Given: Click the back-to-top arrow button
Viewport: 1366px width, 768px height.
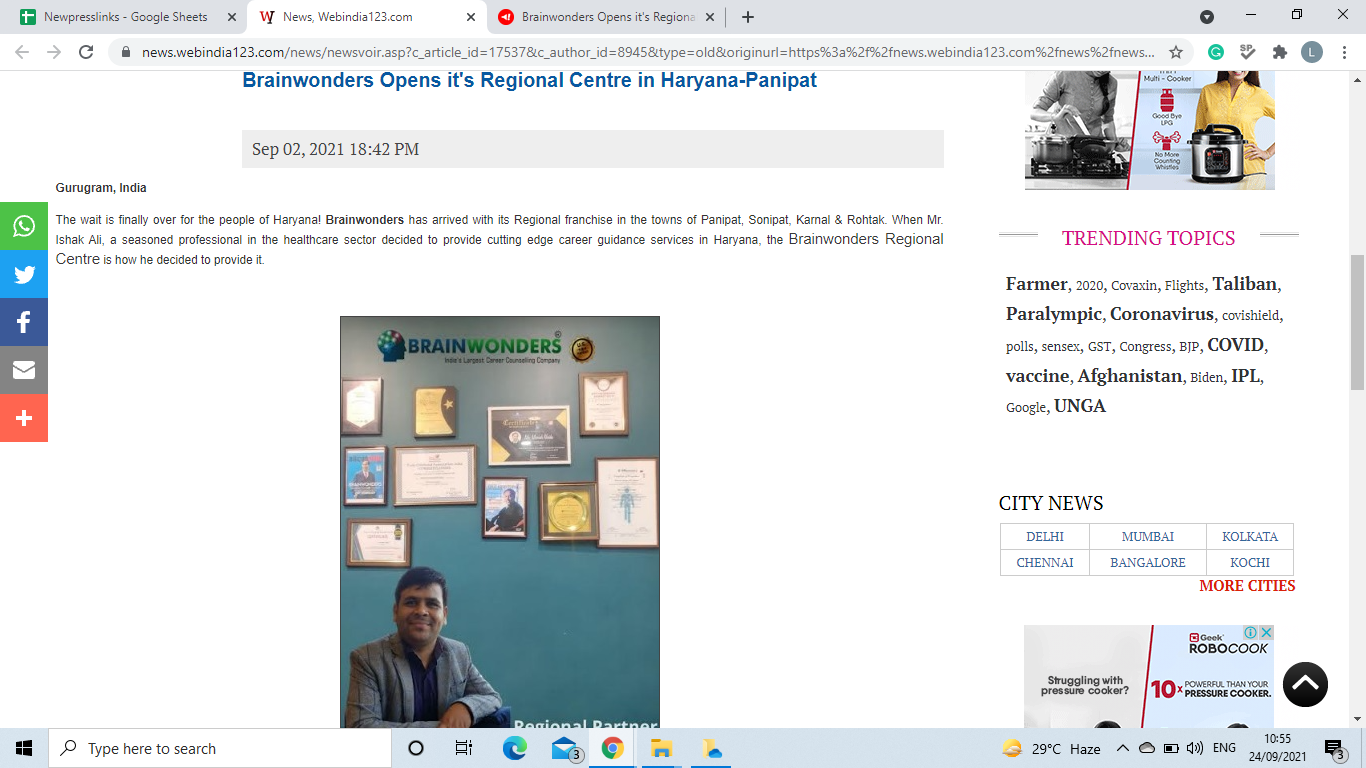Looking at the screenshot, I should tap(1305, 685).
